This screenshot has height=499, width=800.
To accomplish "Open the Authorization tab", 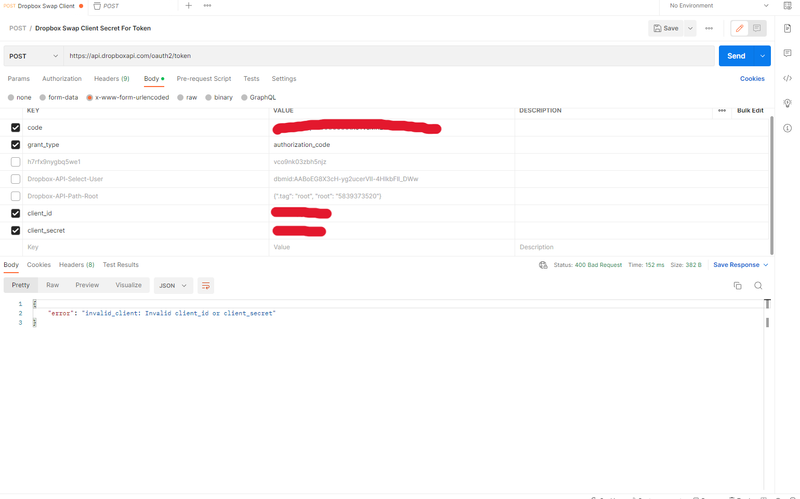I will click(x=62, y=79).
